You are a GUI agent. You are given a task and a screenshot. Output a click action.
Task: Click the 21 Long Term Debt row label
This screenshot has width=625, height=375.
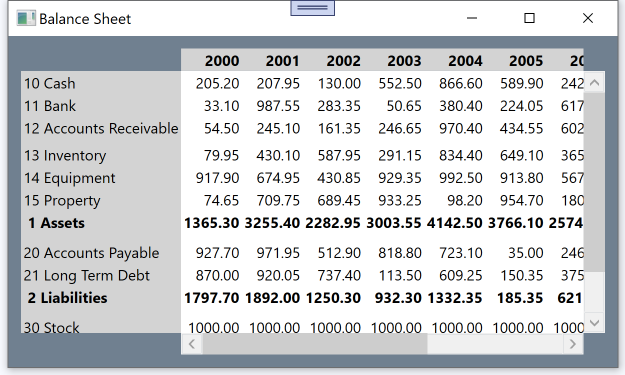coord(86,275)
